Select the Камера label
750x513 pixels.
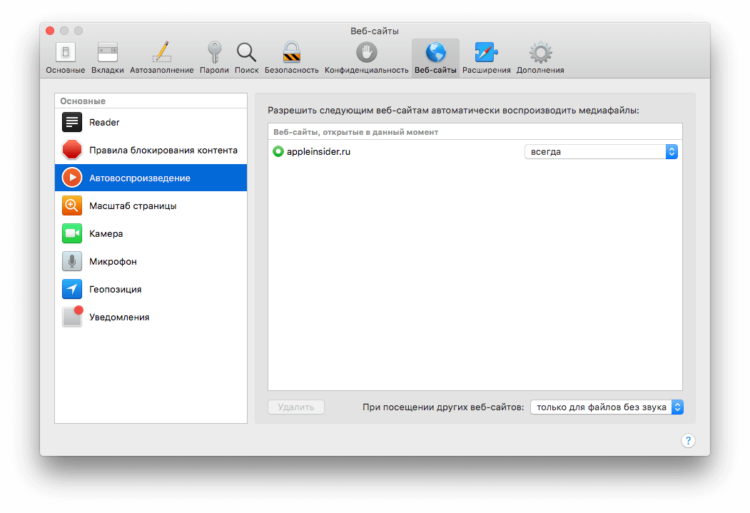106,233
